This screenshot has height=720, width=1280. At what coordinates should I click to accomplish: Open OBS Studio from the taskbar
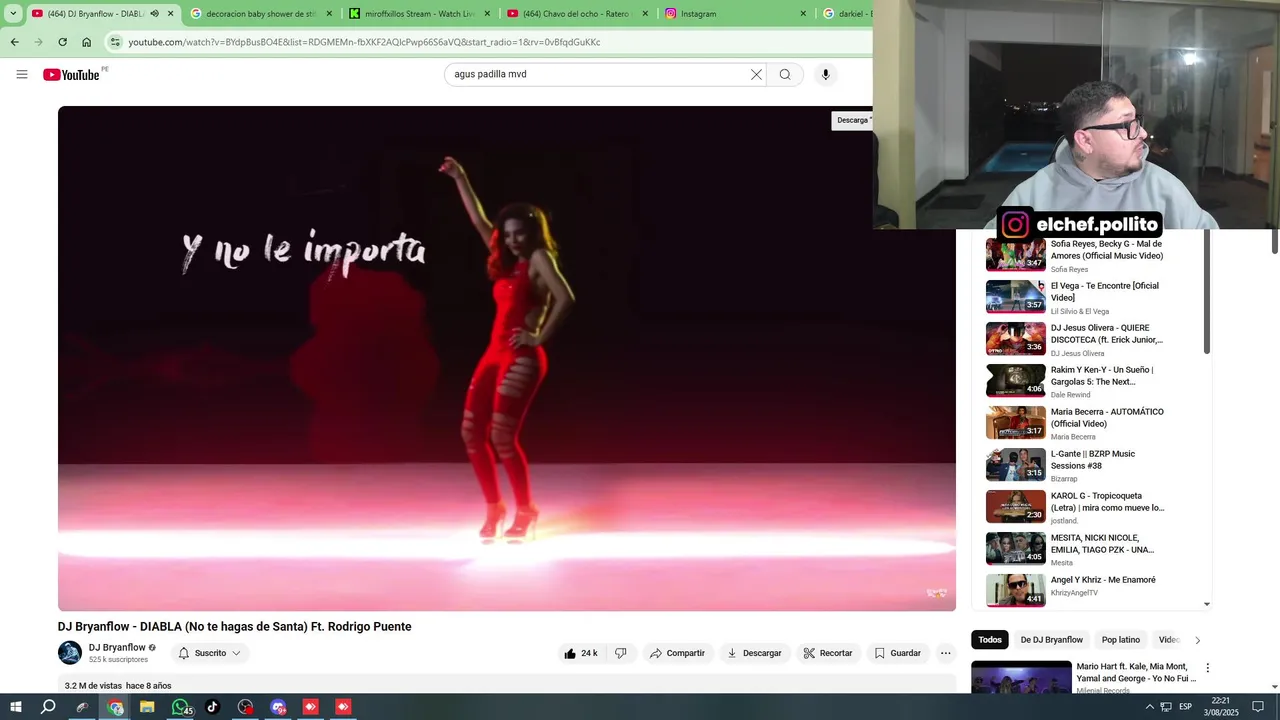point(245,707)
